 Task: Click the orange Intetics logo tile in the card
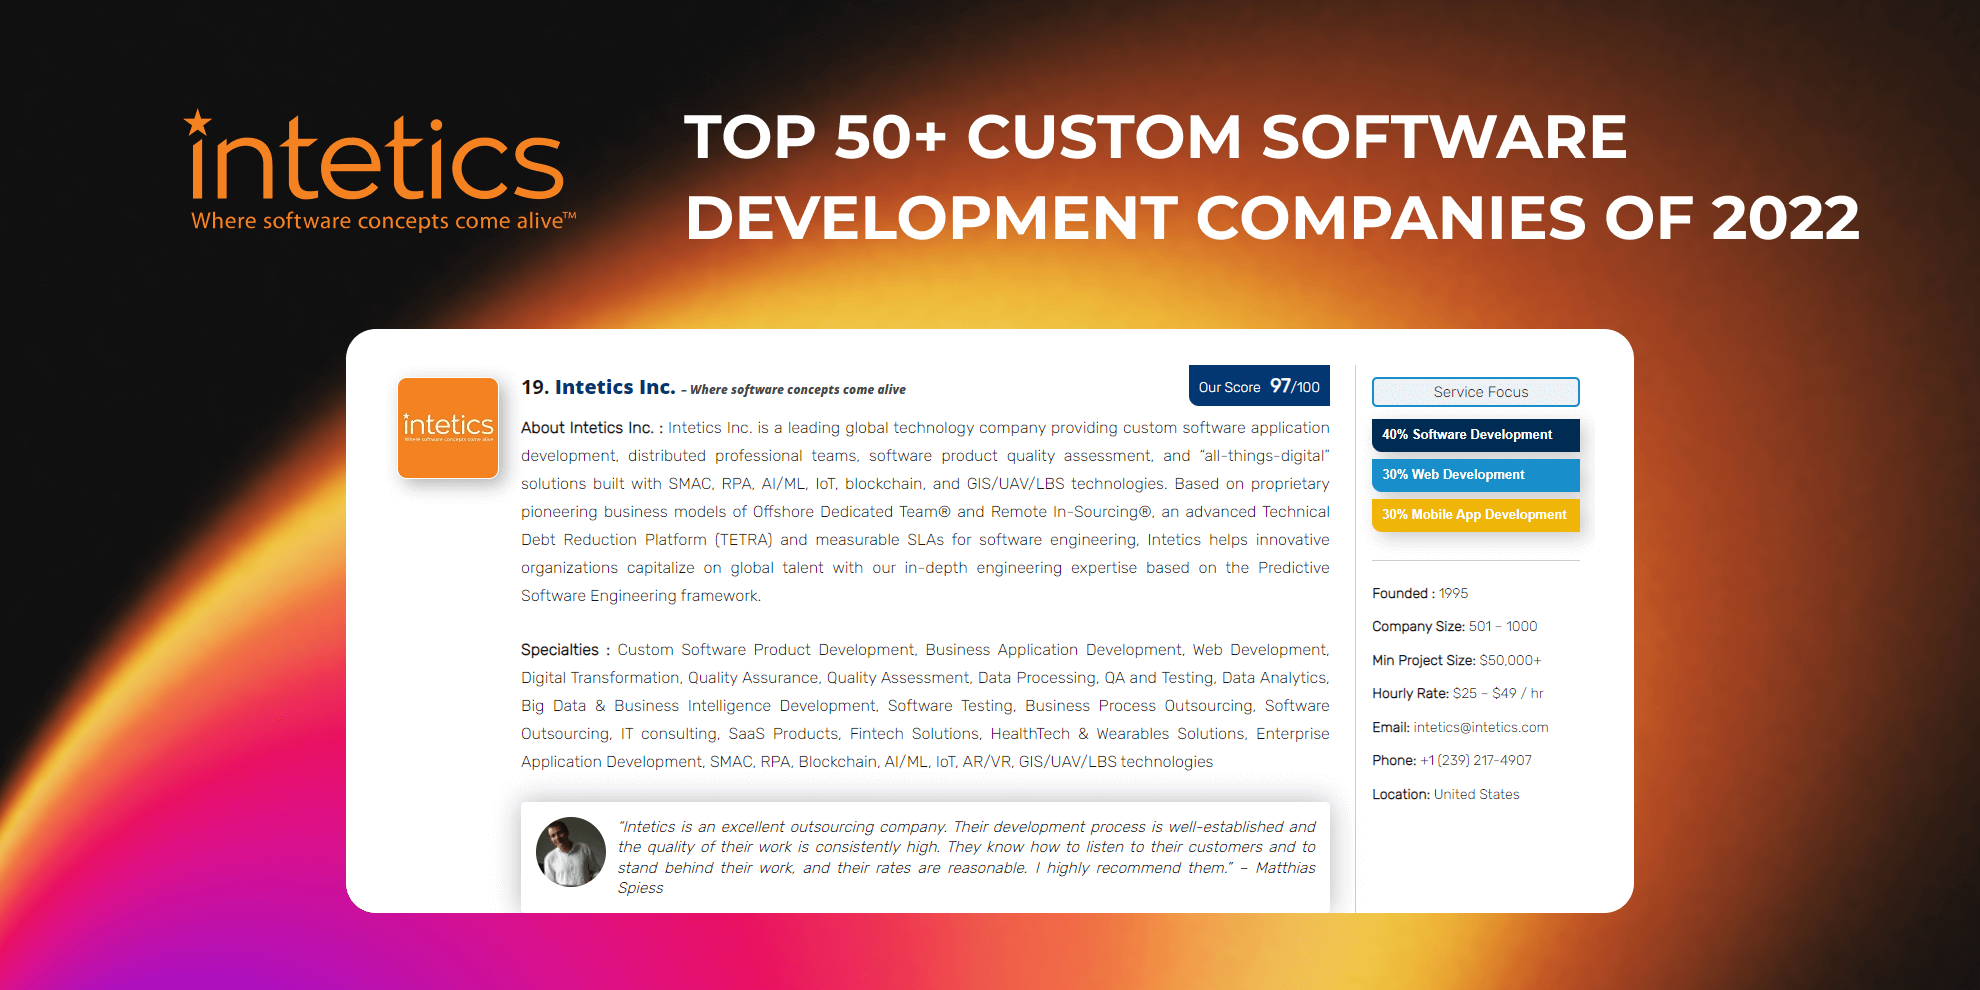(448, 428)
